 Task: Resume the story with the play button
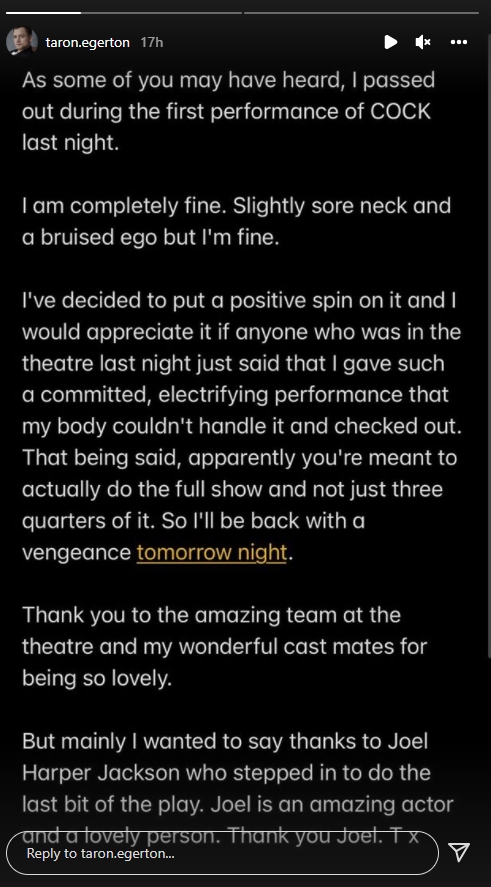390,42
